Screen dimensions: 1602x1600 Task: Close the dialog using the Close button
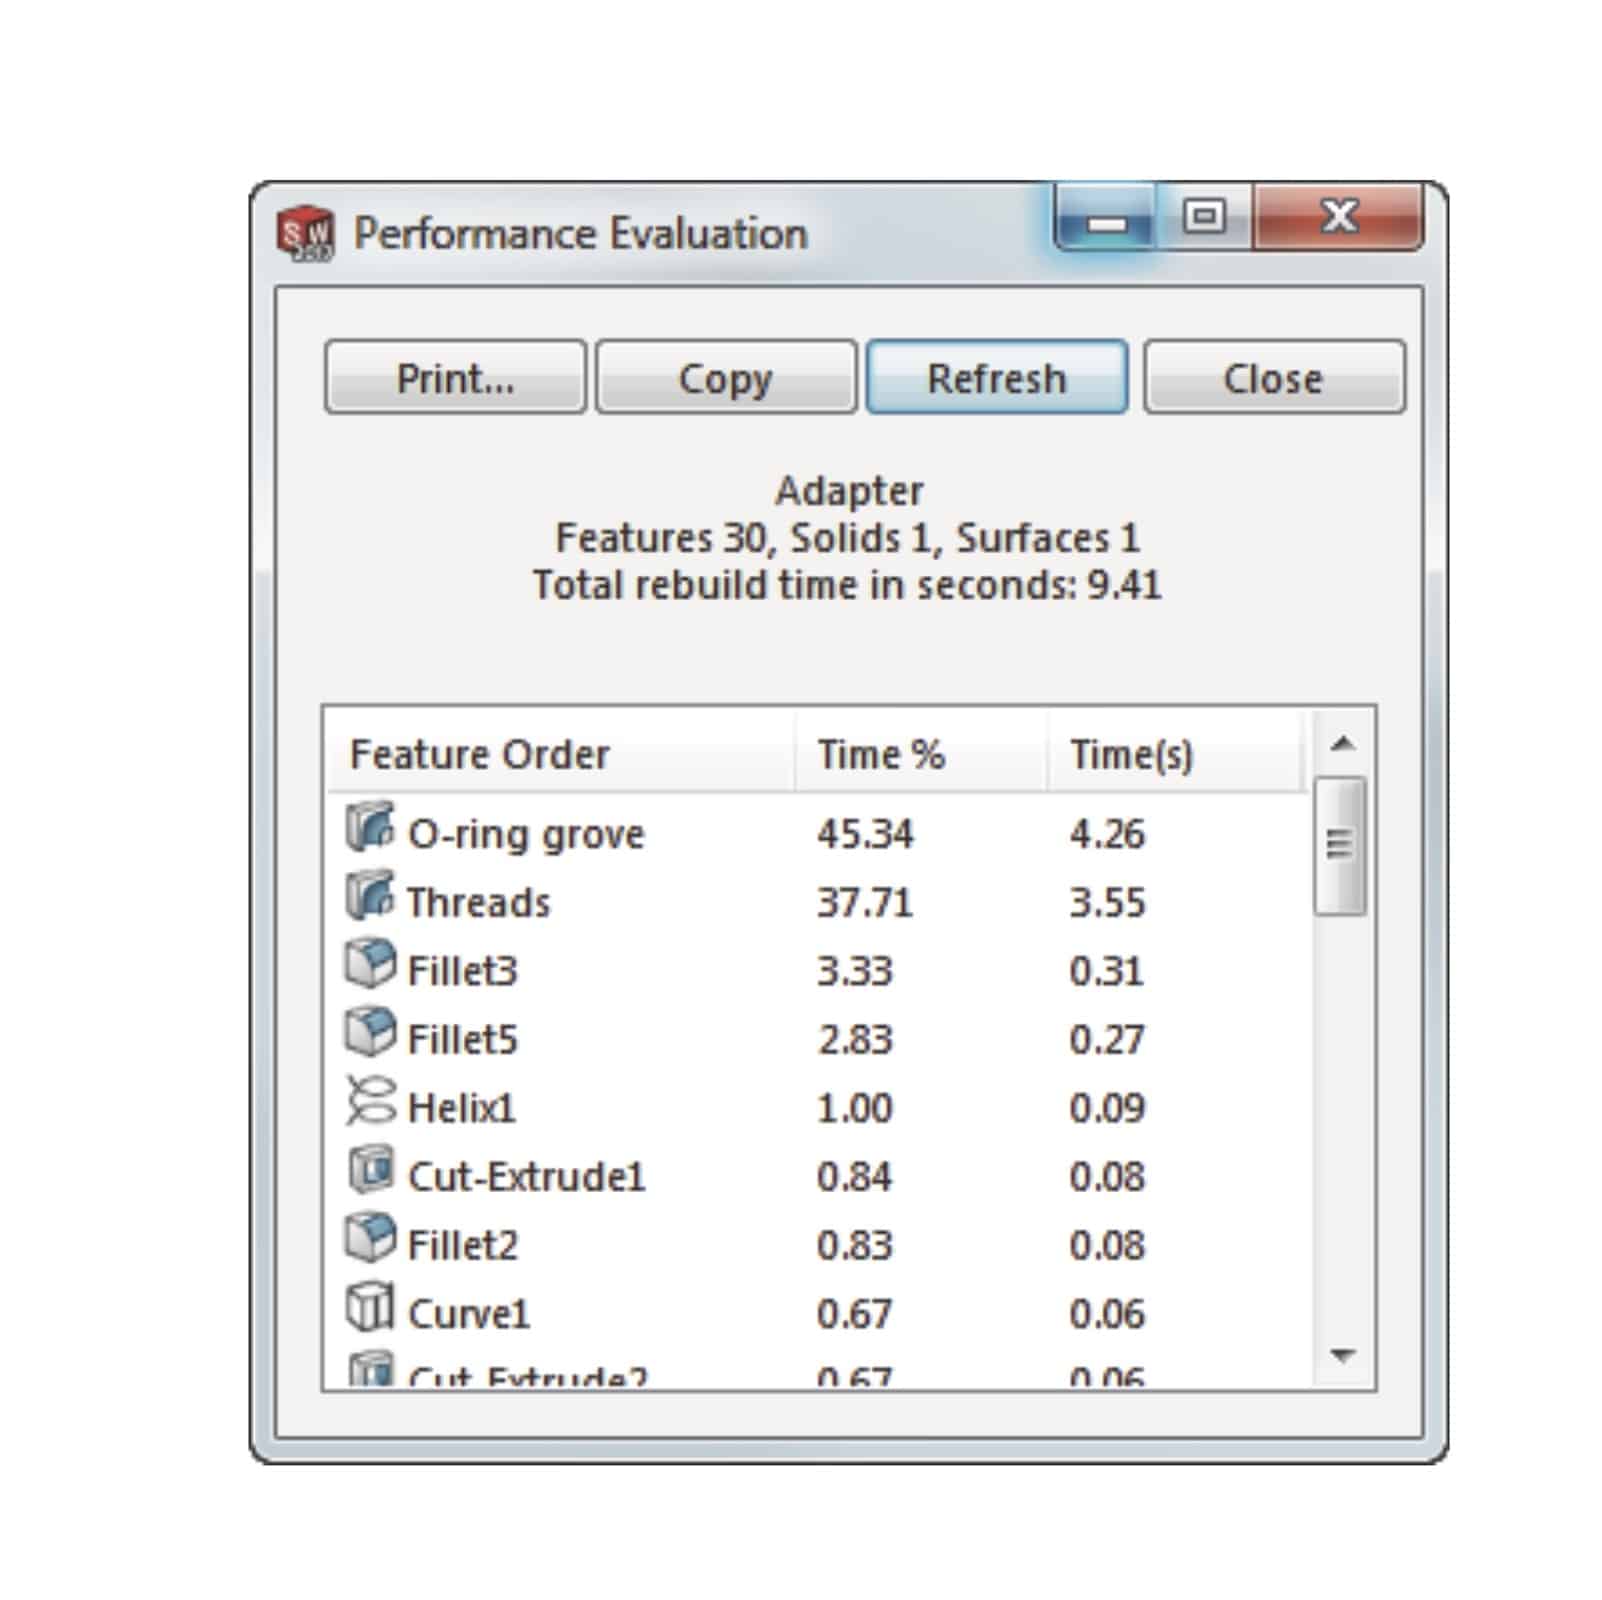[1274, 378]
